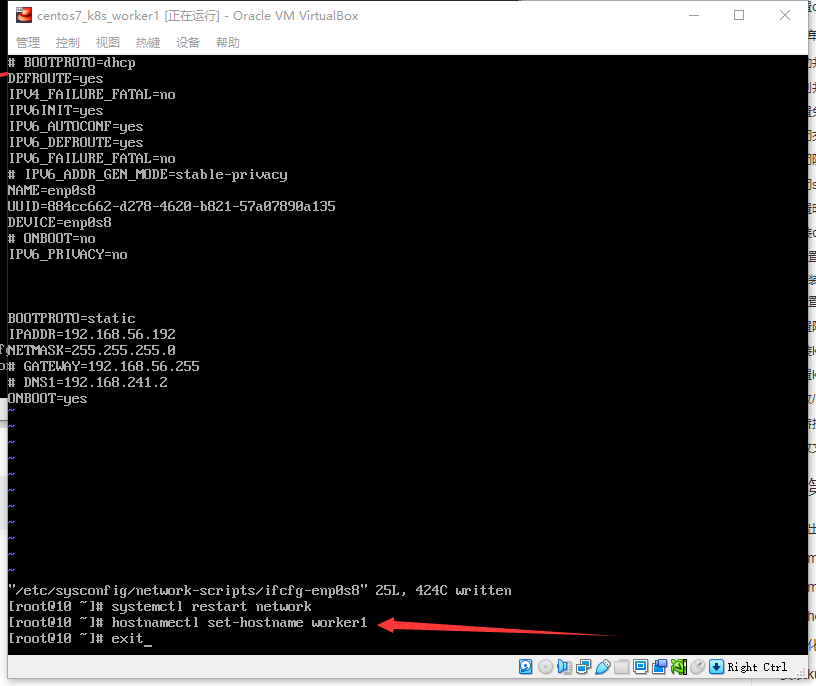
Task: Click the NAME=enp0s8 line
Action: [x=52, y=190]
